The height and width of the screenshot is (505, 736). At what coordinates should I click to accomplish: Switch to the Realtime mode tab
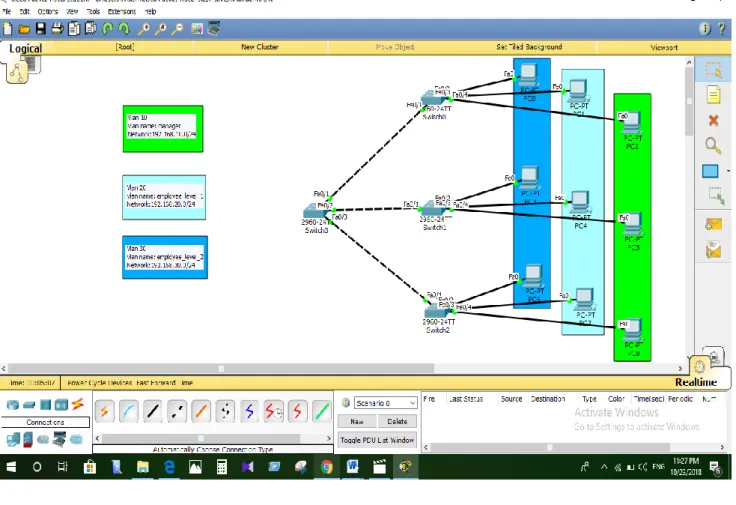(696, 382)
